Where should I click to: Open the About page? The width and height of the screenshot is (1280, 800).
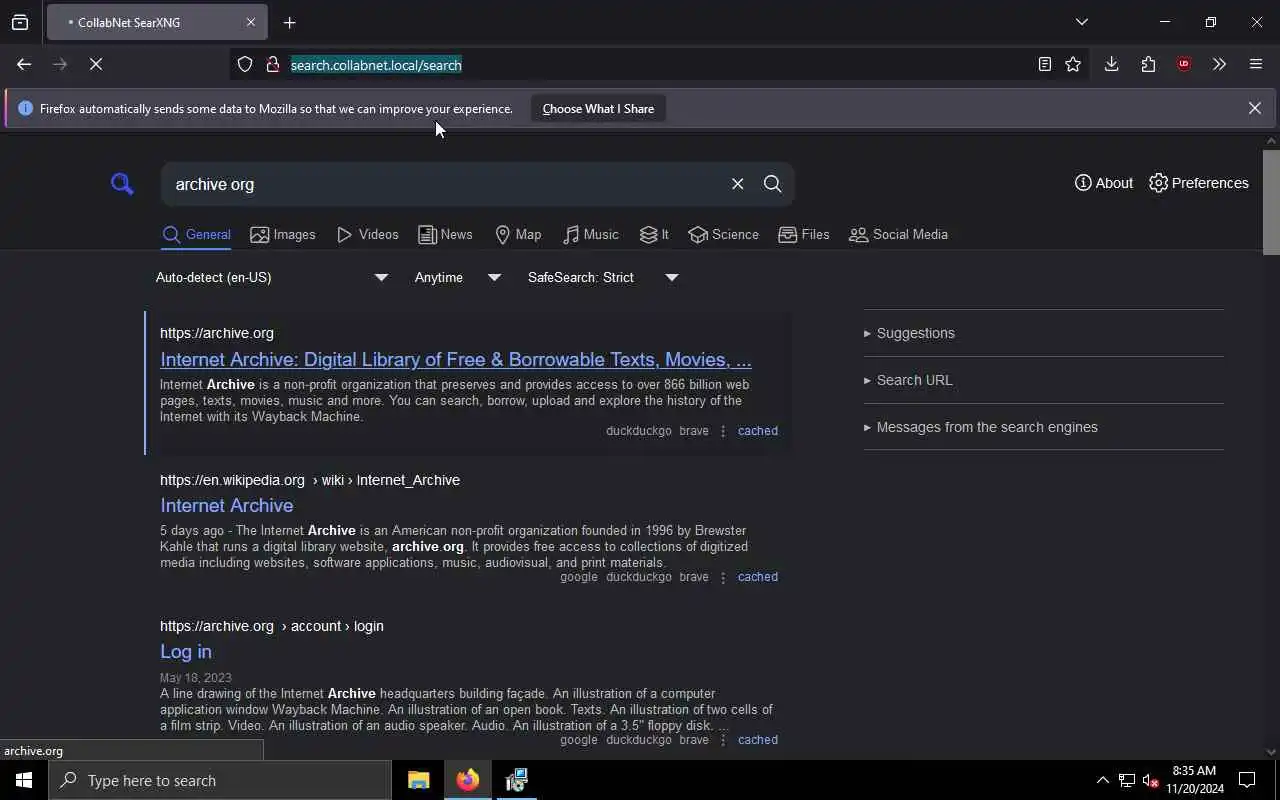pos(1104,183)
